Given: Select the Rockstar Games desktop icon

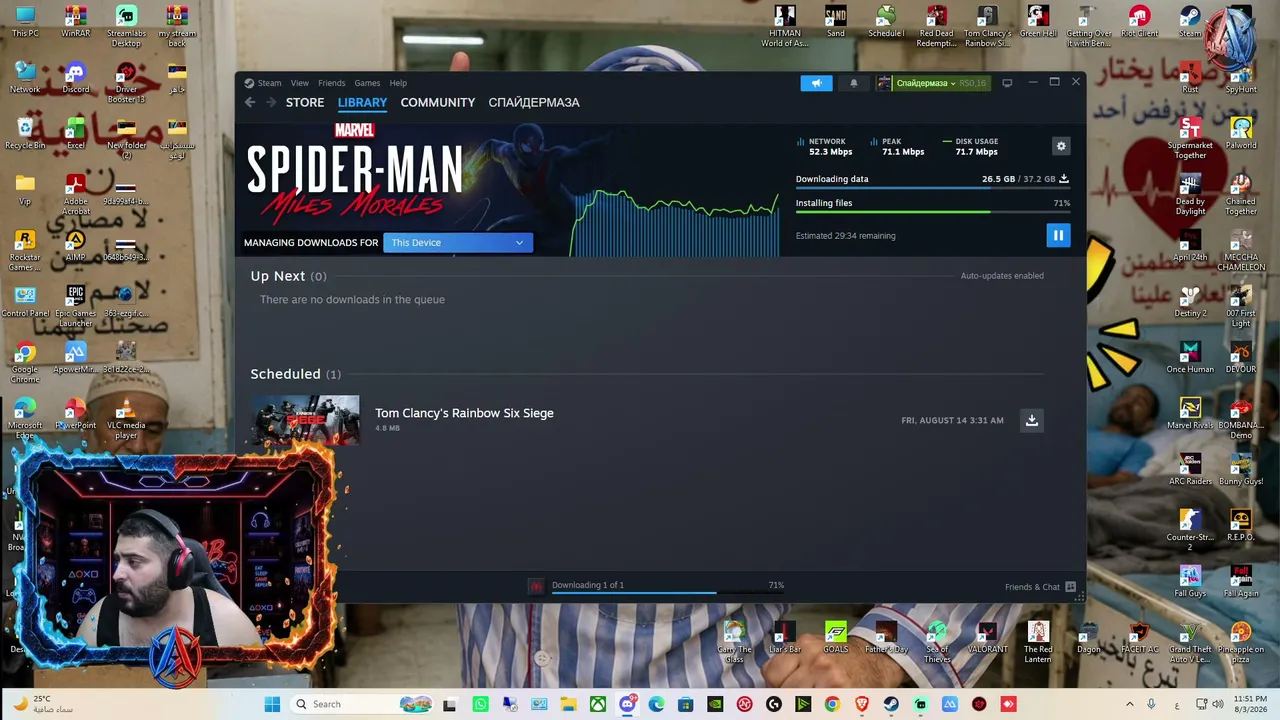Looking at the screenshot, I should (x=25, y=249).
